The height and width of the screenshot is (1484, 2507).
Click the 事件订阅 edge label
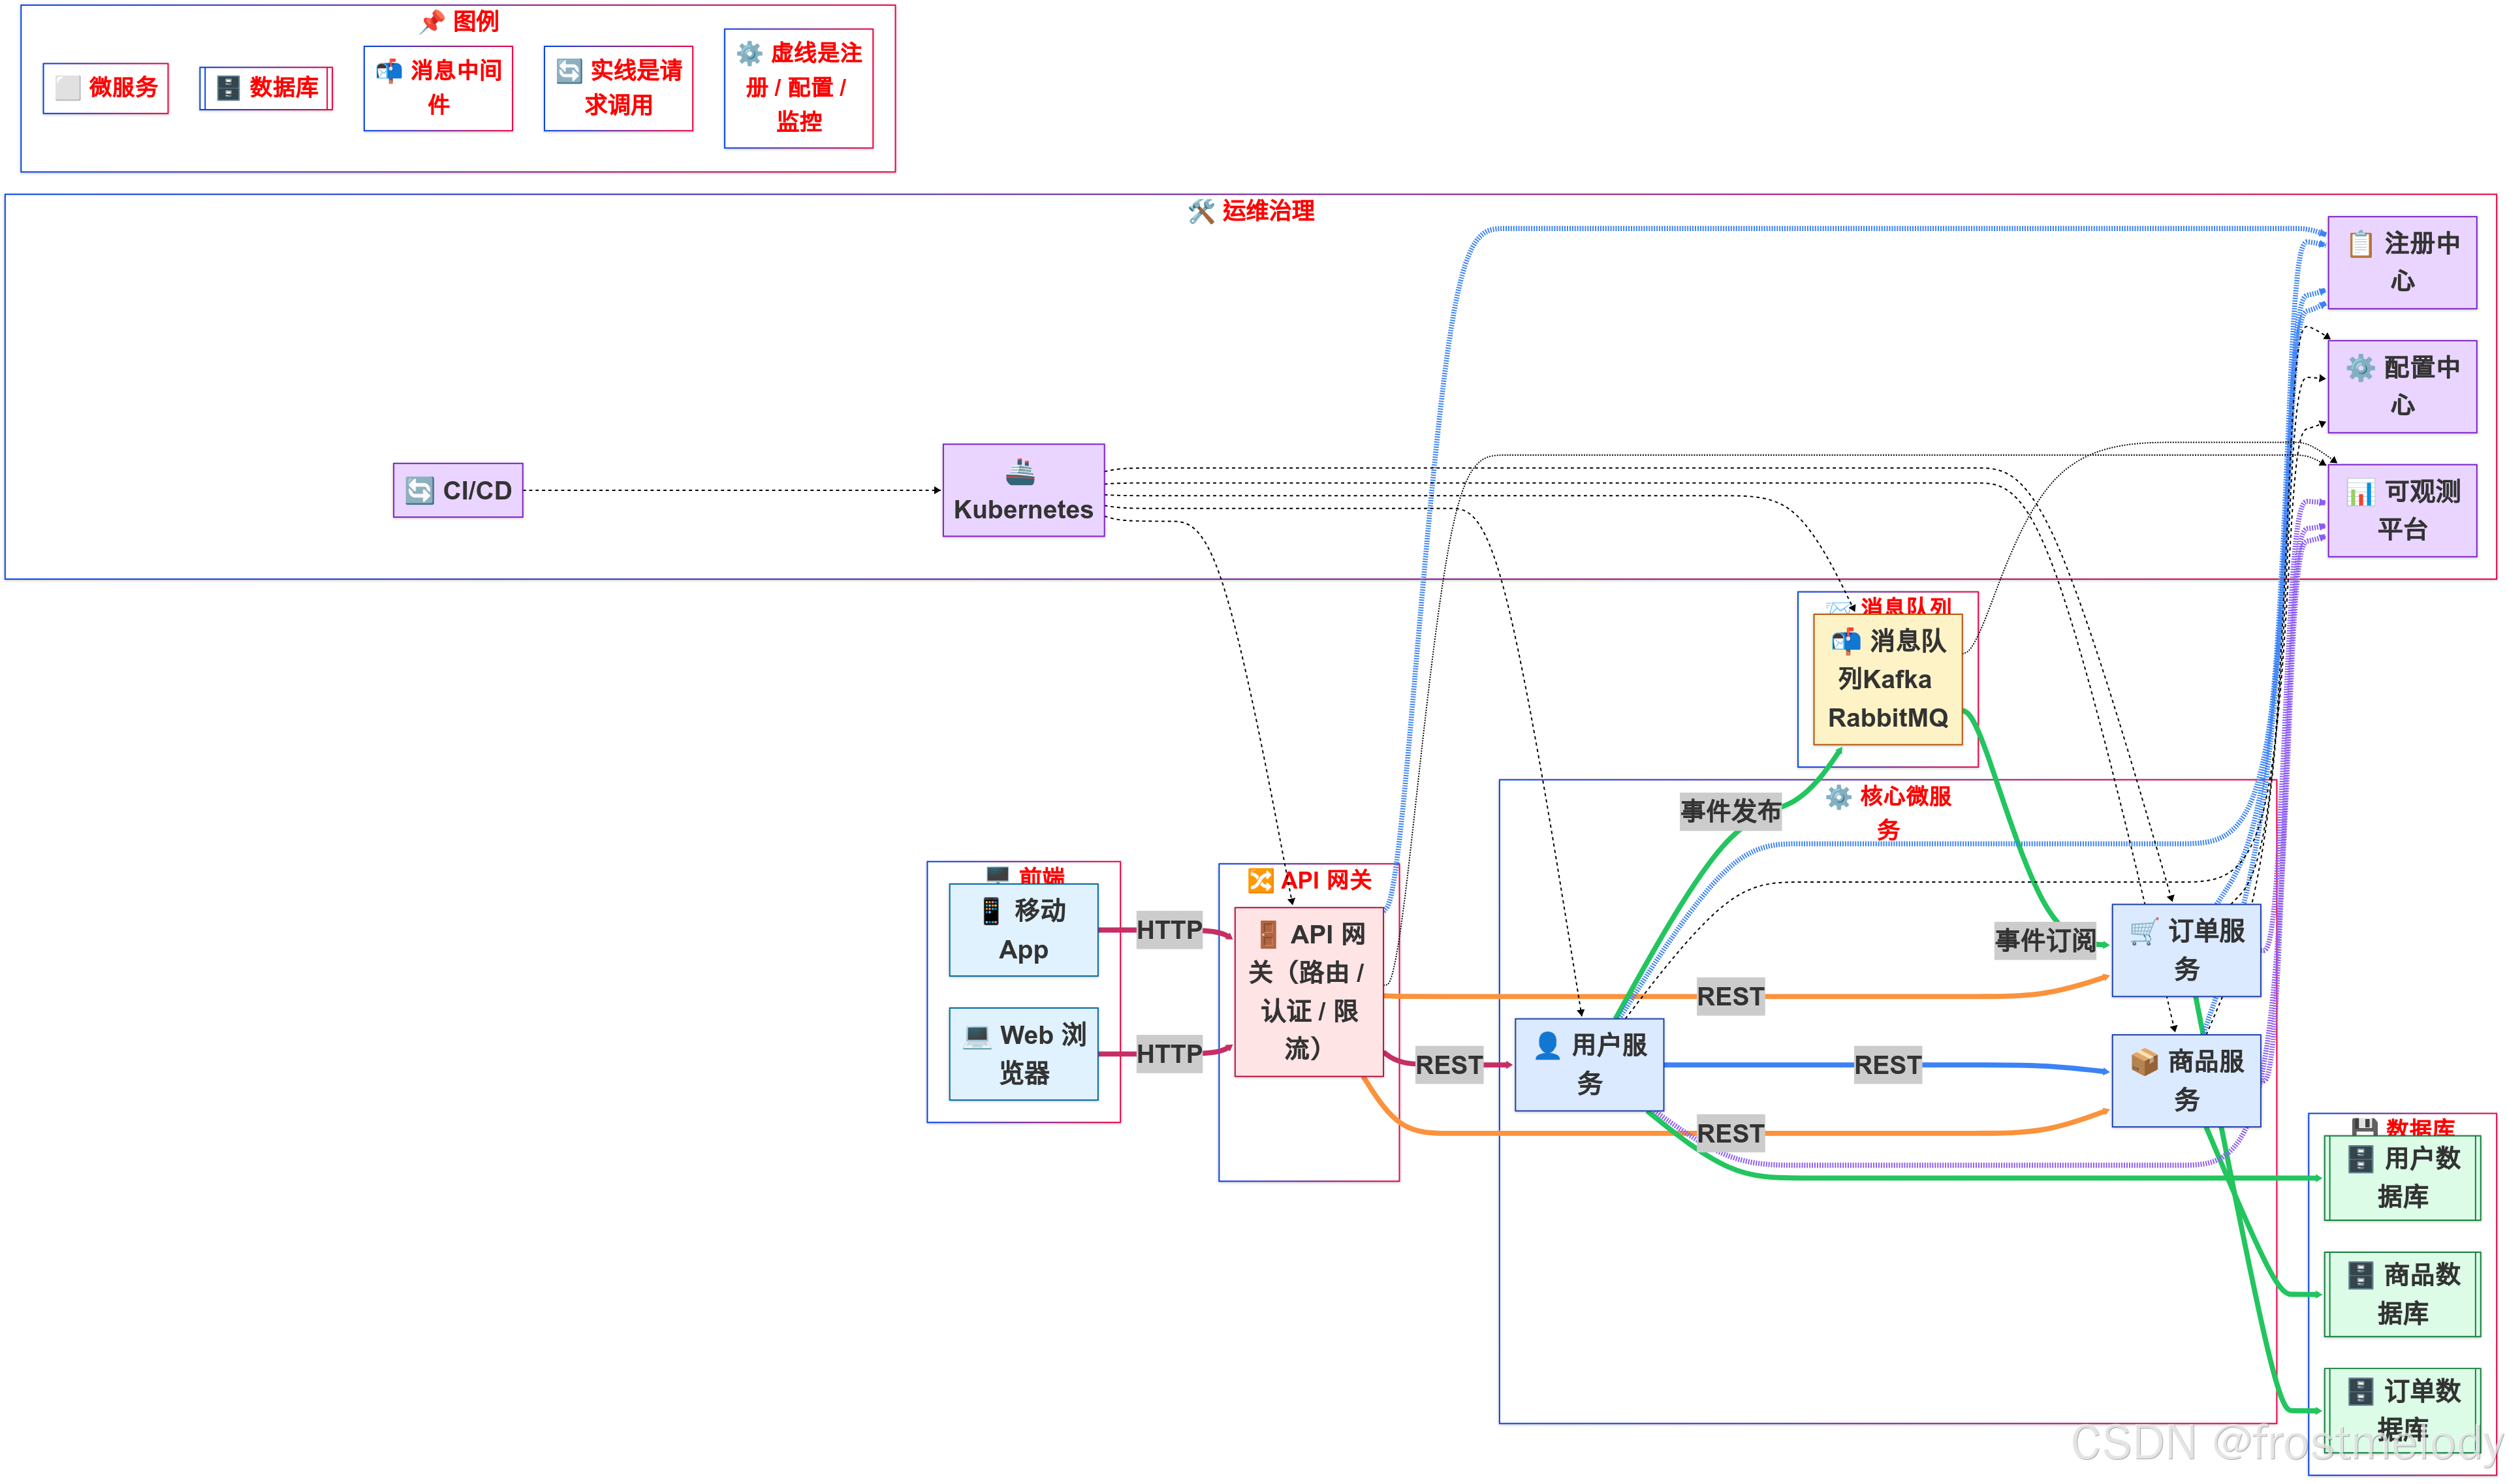(2044, 940)
